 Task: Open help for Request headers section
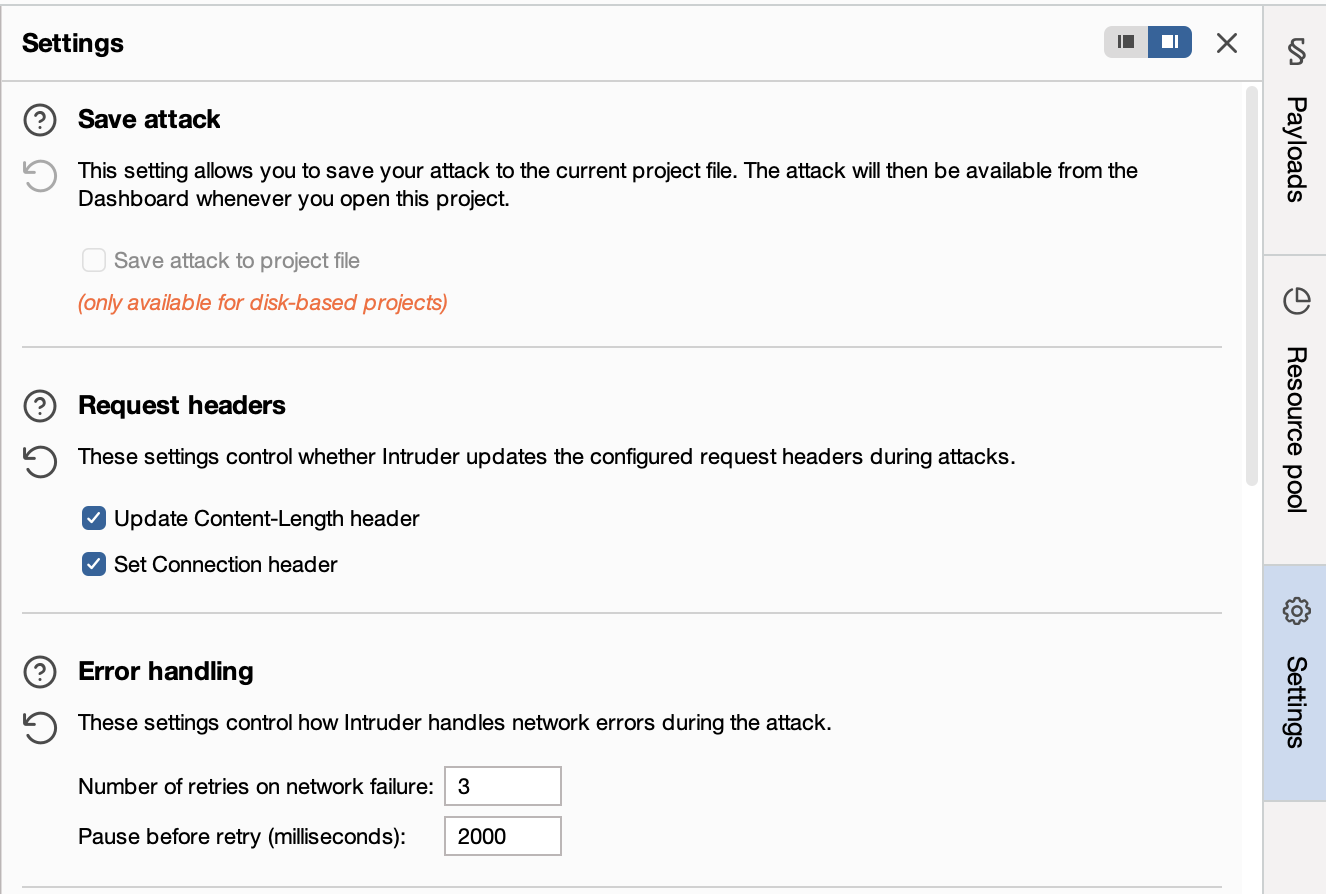(39, 406)
